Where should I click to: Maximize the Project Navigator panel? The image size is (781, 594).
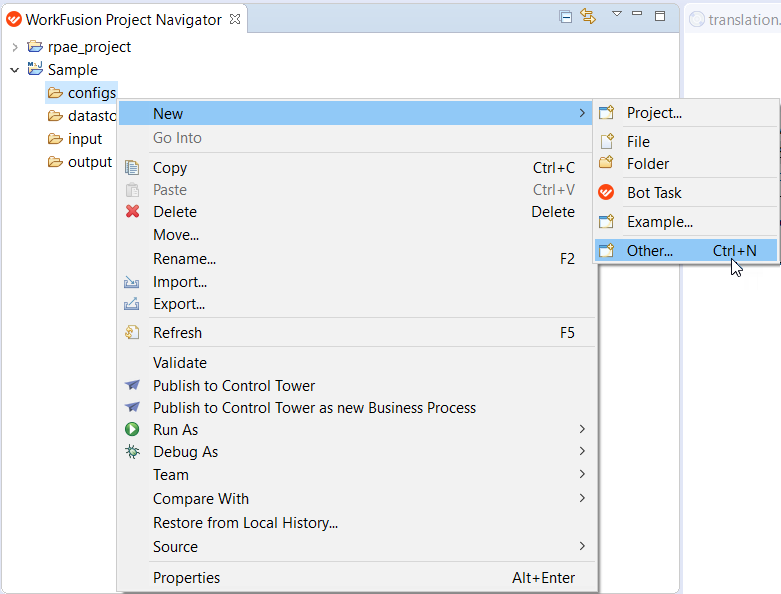660,16
